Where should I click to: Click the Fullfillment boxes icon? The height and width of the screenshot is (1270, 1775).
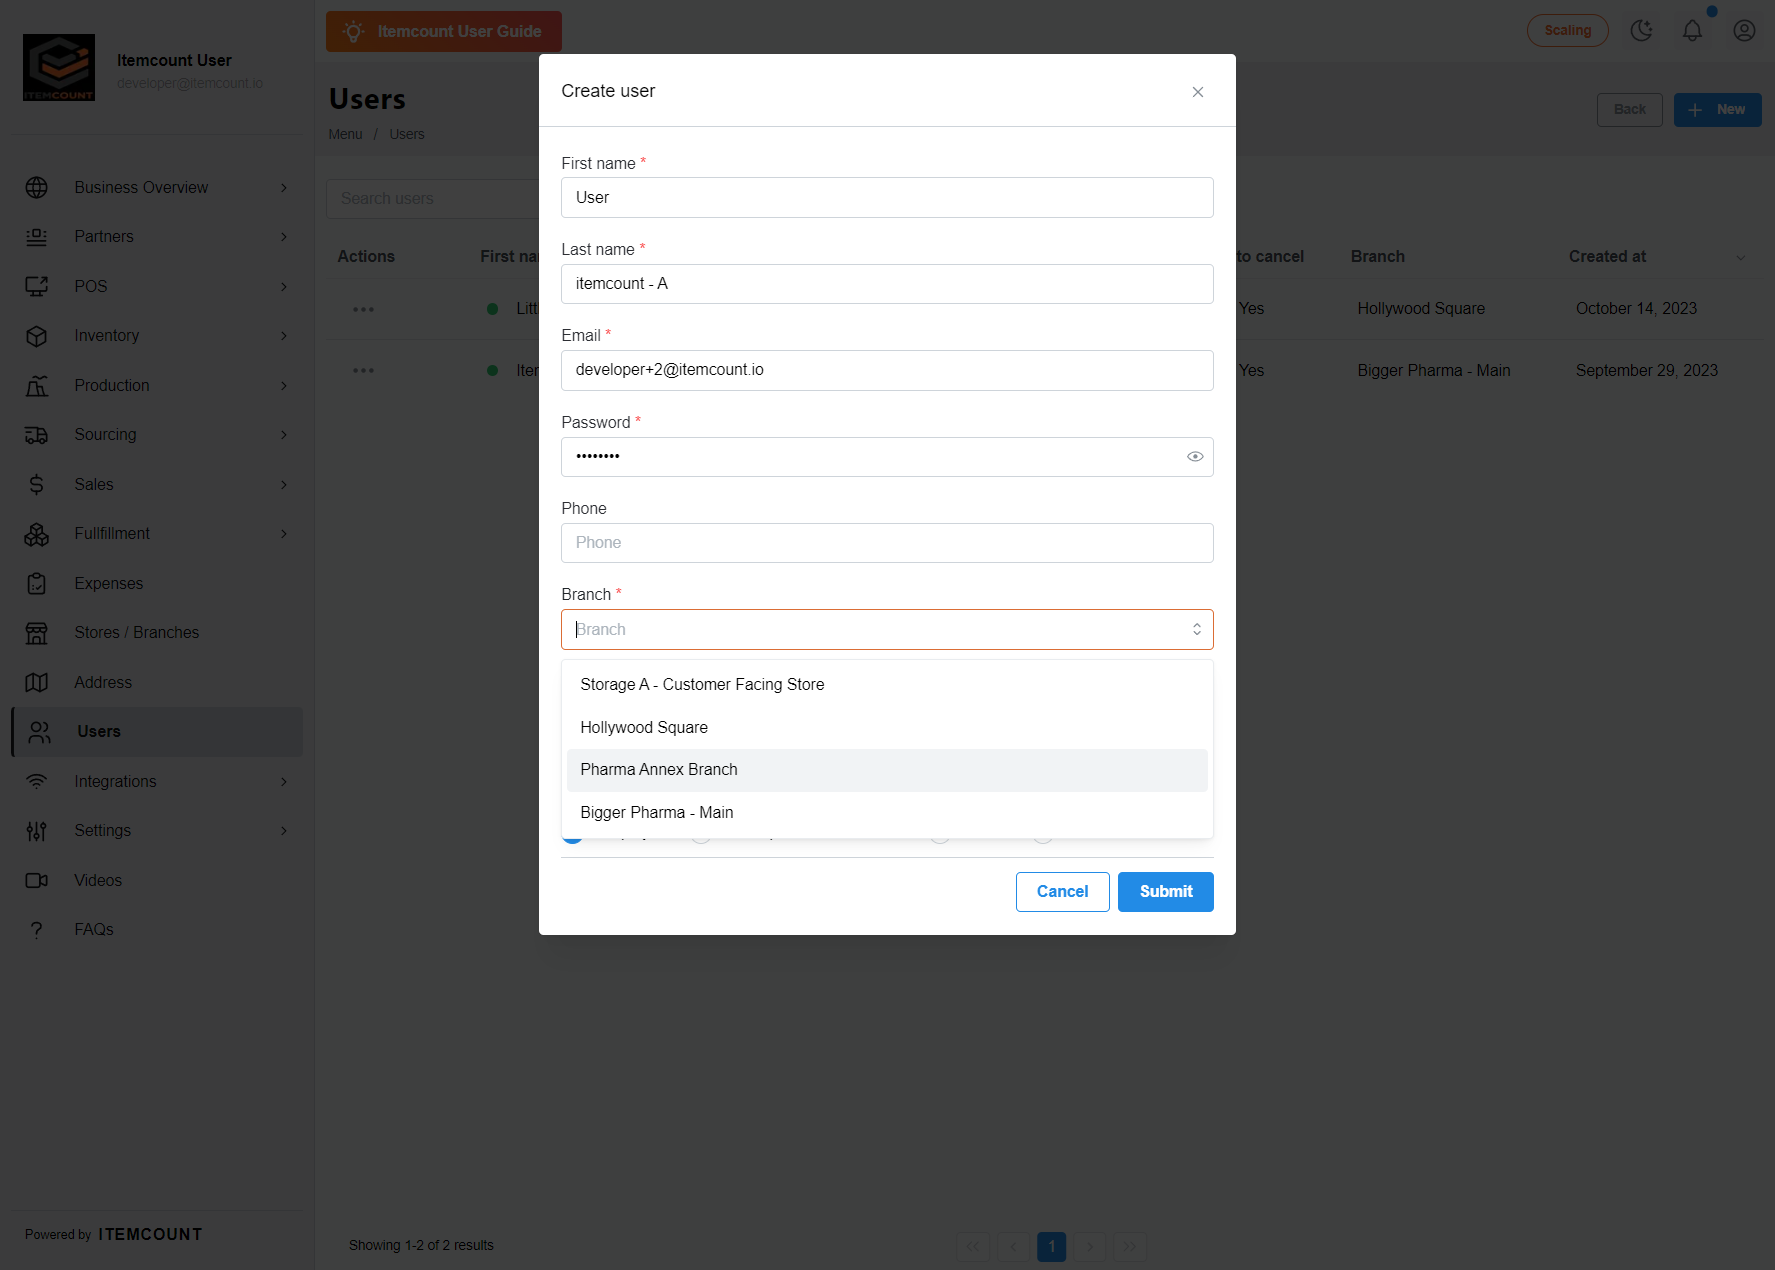point(37,534)
